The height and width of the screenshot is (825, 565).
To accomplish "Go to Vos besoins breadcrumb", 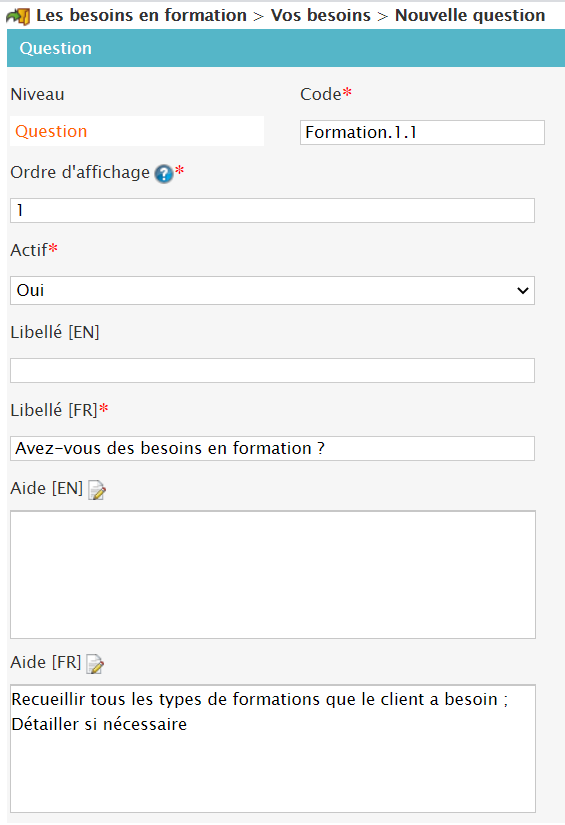I will point(321,16).
